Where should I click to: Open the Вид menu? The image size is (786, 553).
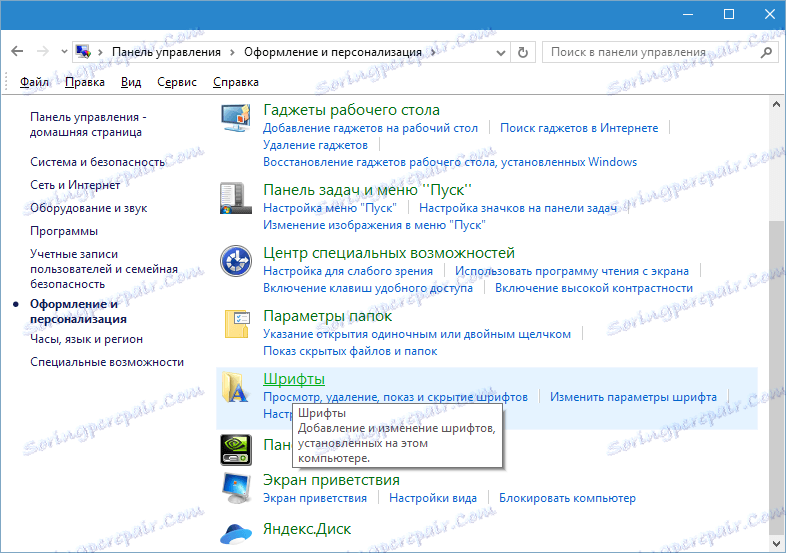click(x=131, y=82)
